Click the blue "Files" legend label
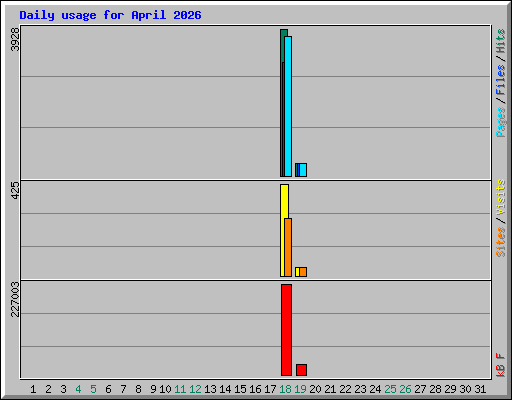 point(500,80)
